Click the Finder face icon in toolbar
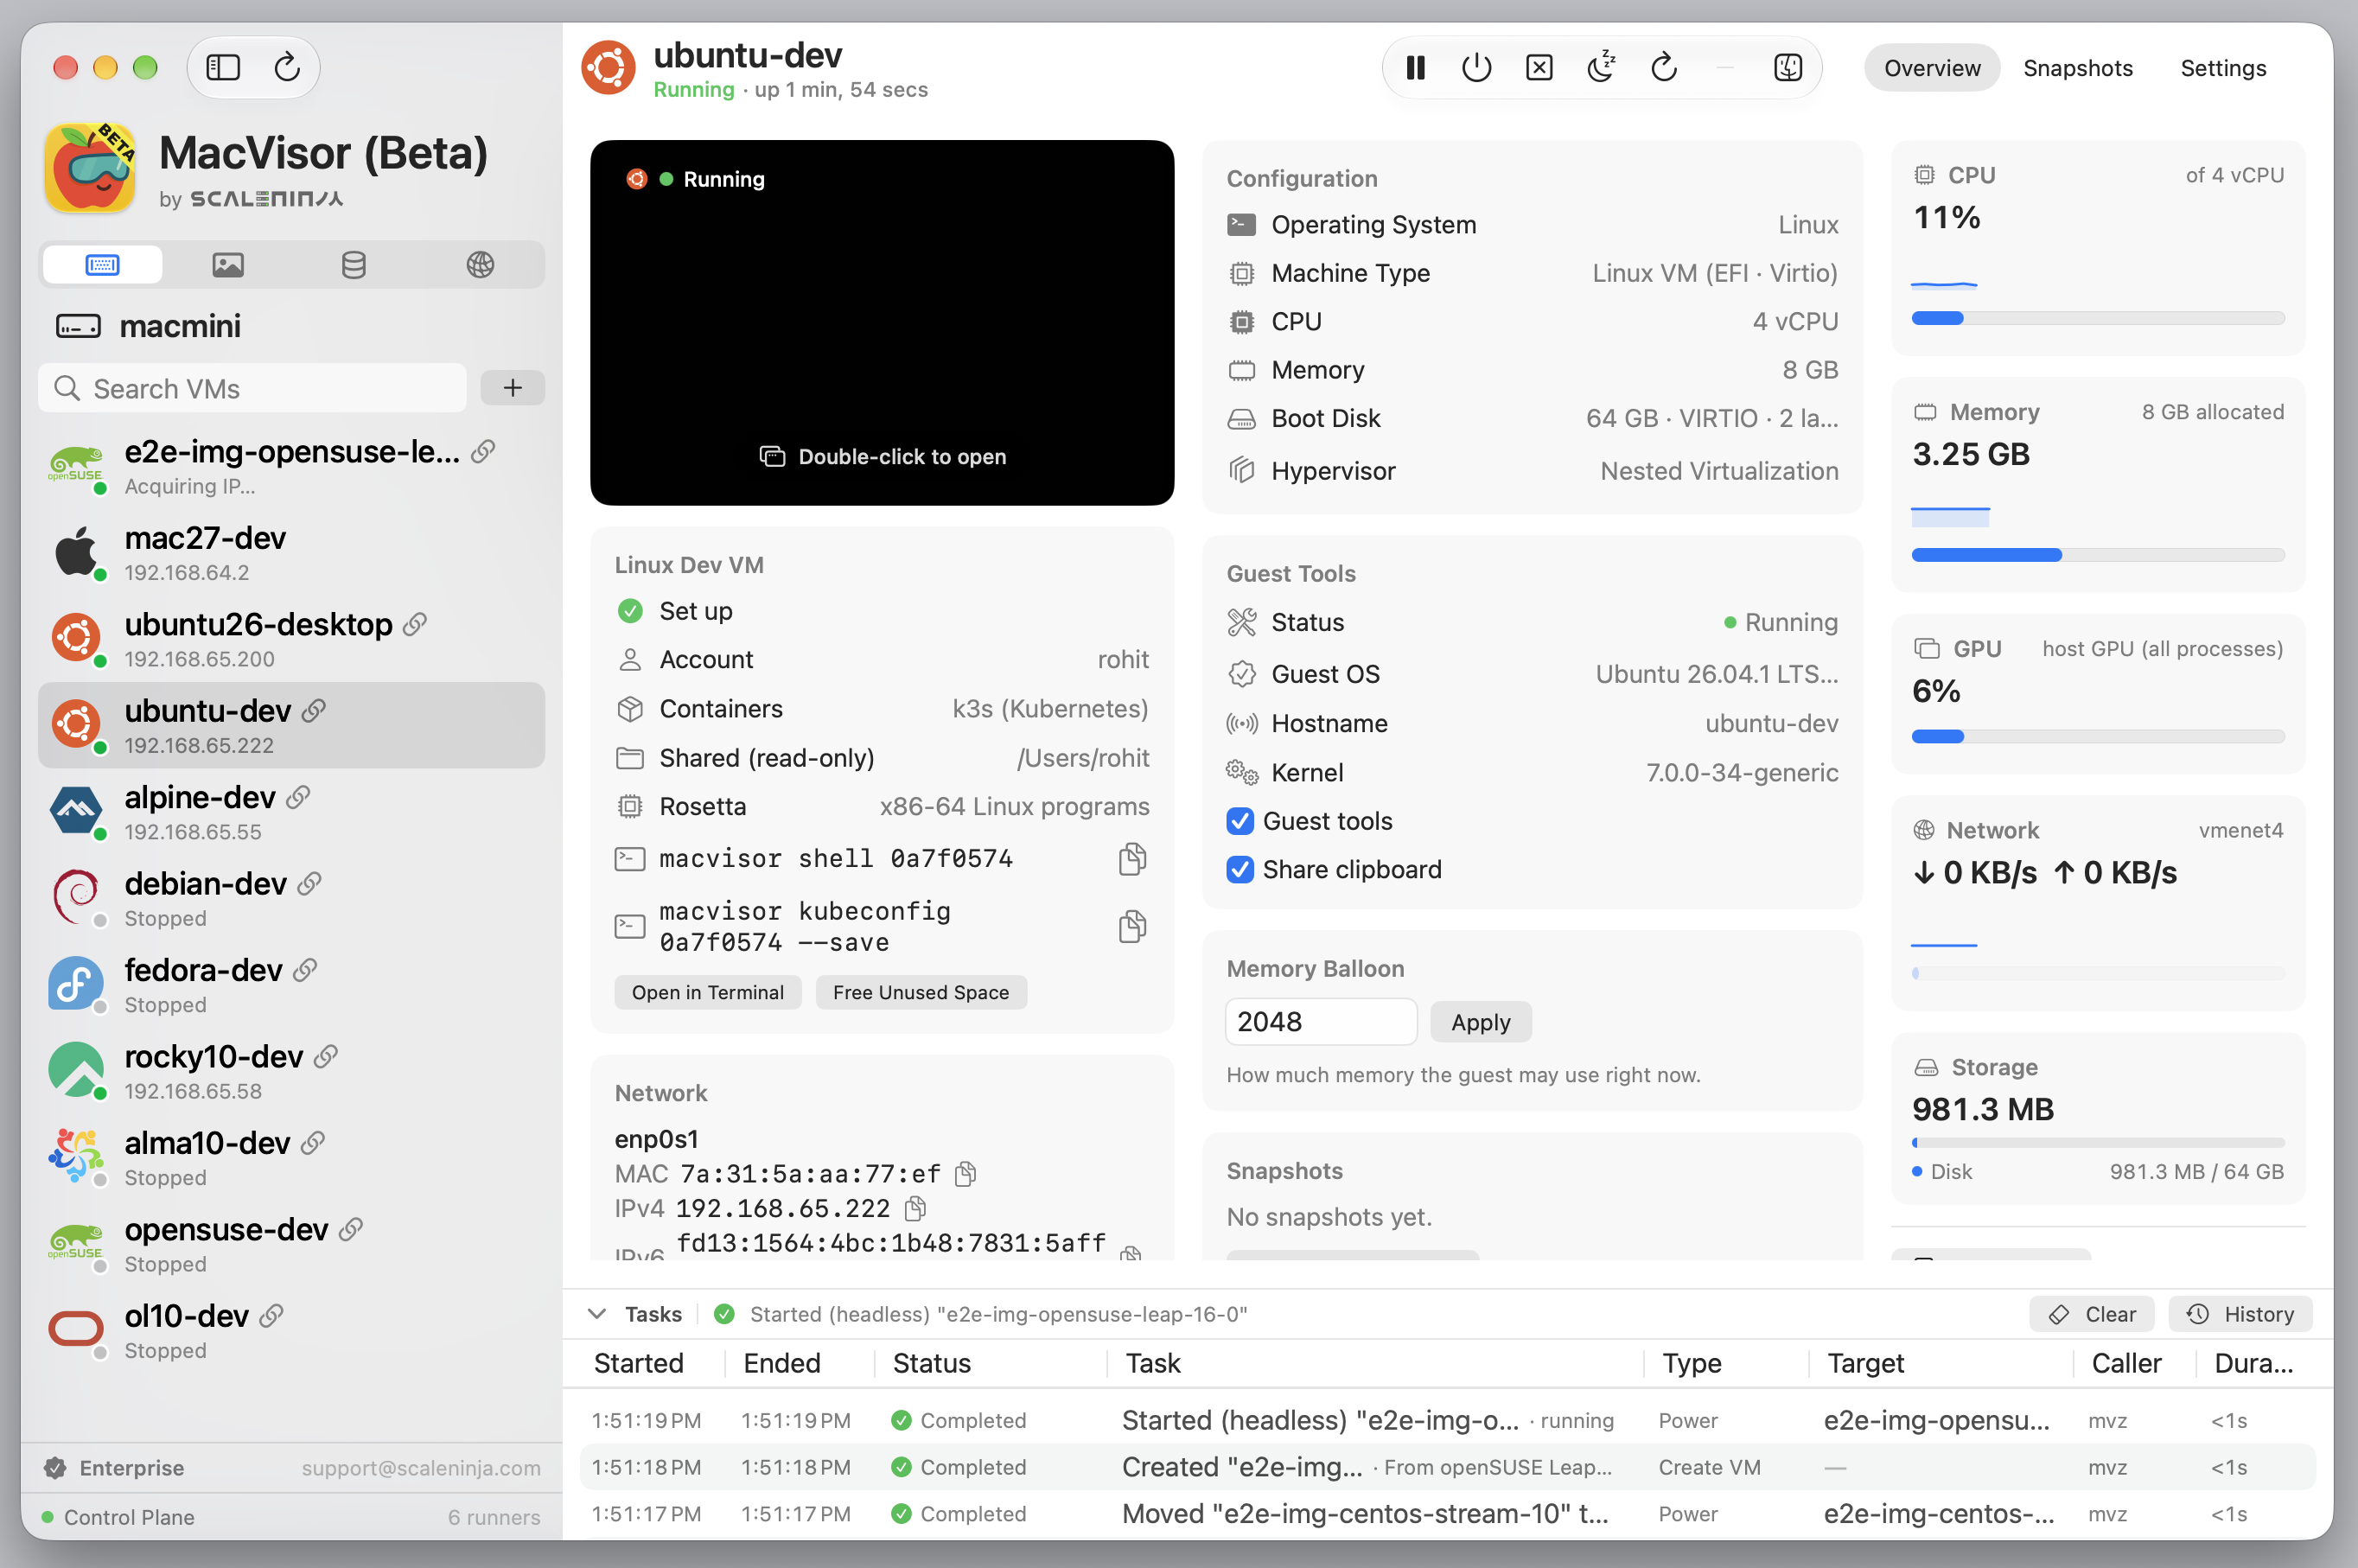Viewport: 2358px width, 1568px height. click(1788, 68)
